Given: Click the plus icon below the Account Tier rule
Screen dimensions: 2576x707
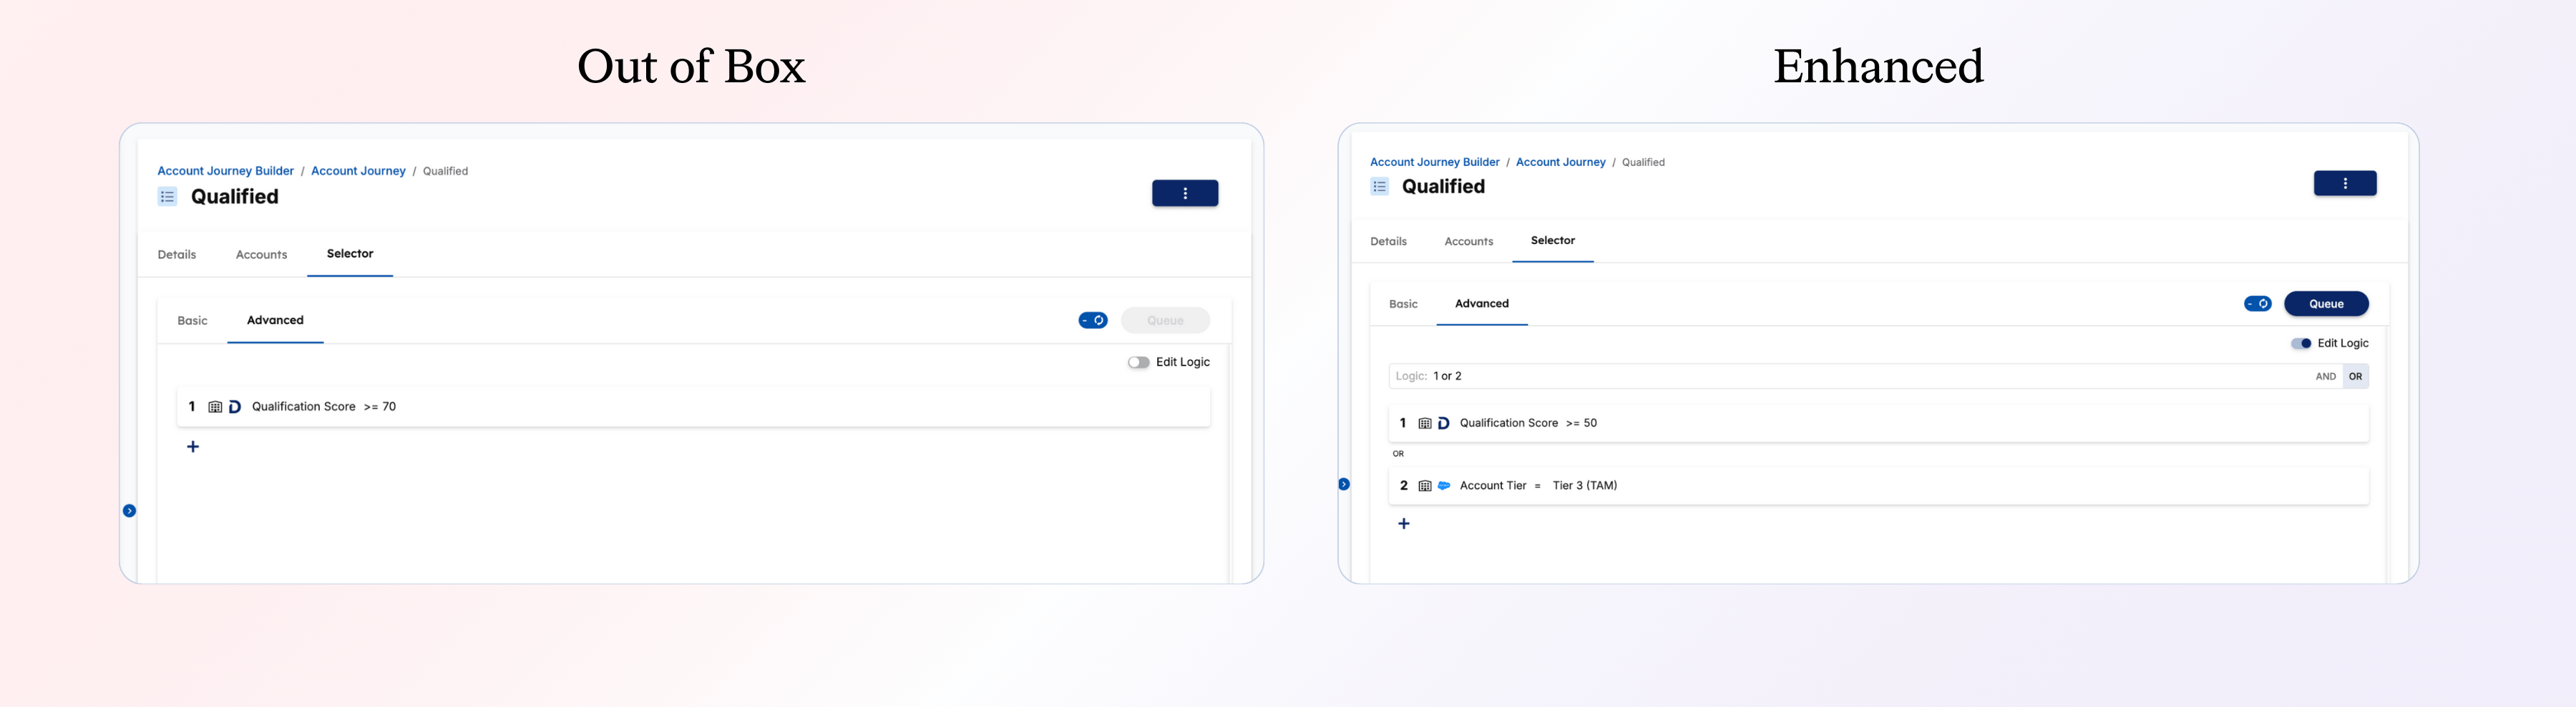Looking at the screenshot, I should (x=1403, y=524).
